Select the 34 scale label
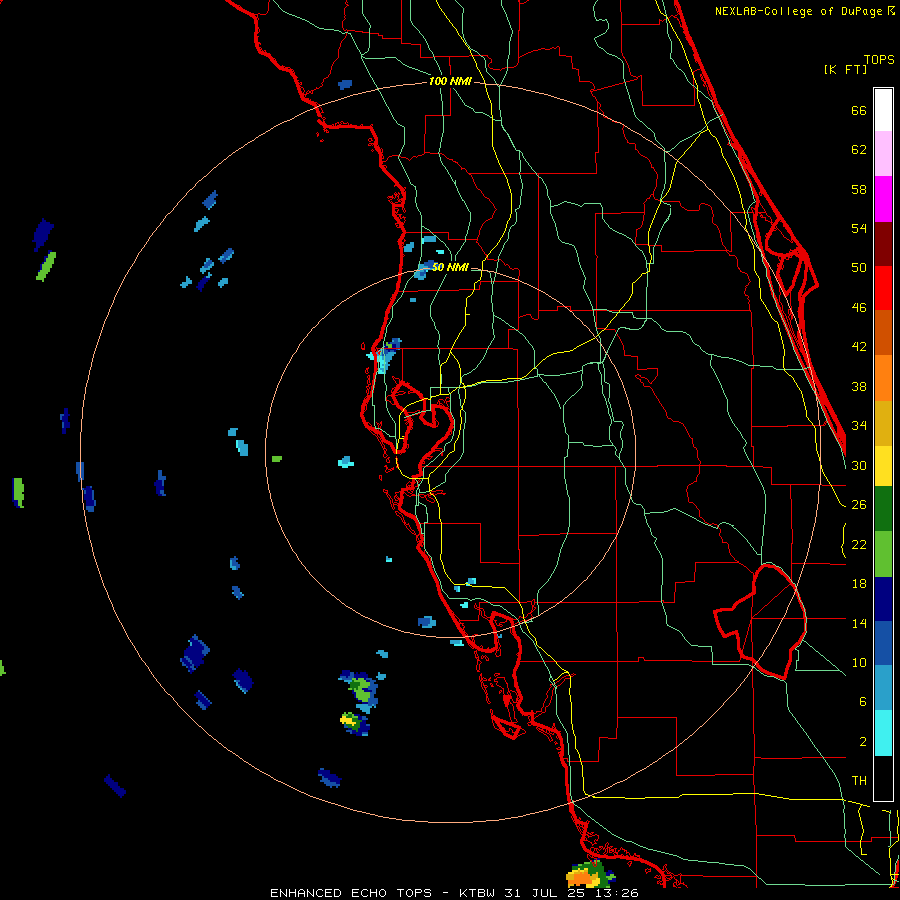Image resolution: width=900 pixels, height=900 pixels. pyautogui.click(x=859, y=425)
